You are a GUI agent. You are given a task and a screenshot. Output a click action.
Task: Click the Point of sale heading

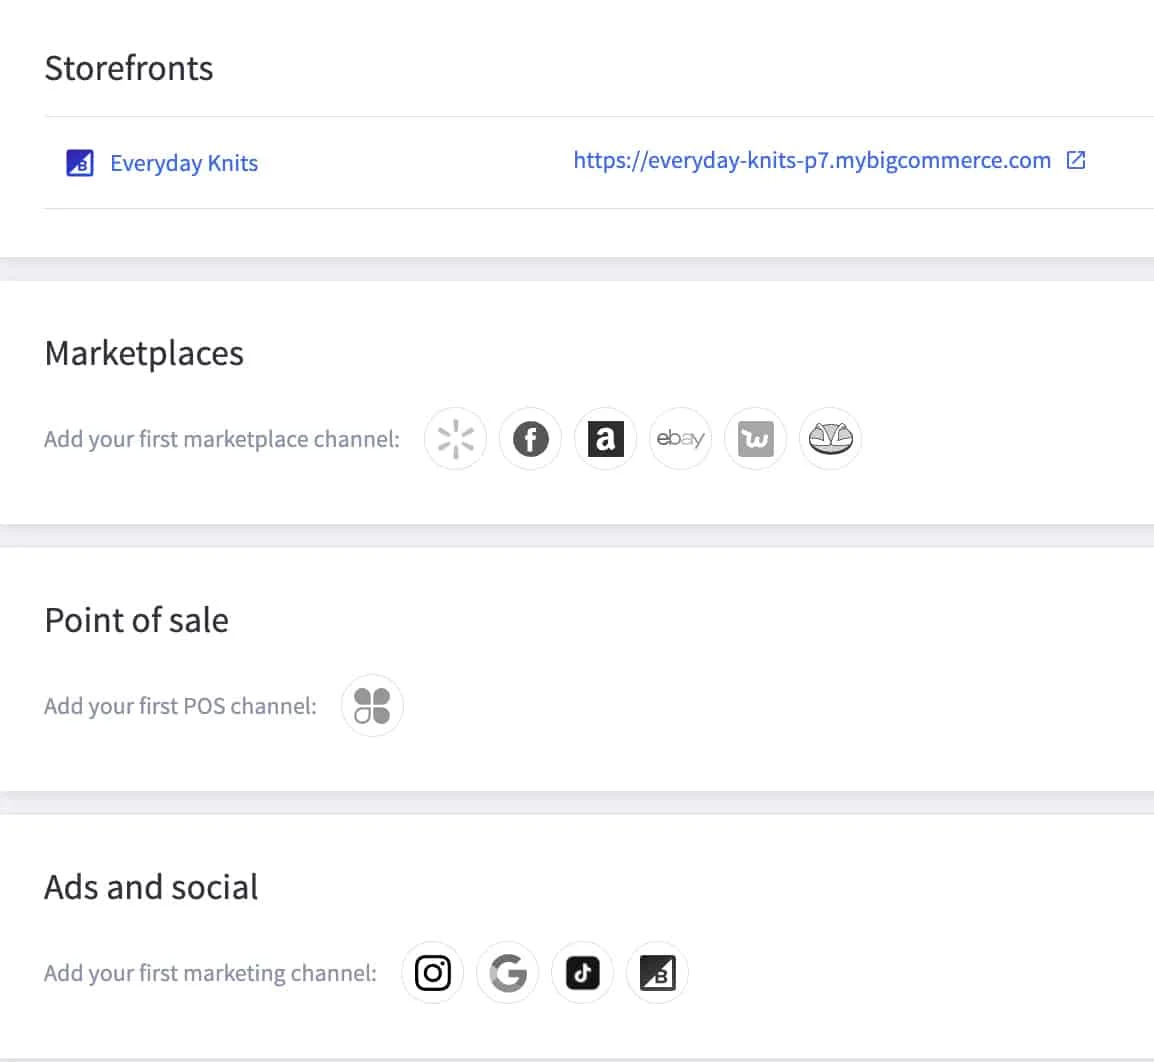coord(137,620)
